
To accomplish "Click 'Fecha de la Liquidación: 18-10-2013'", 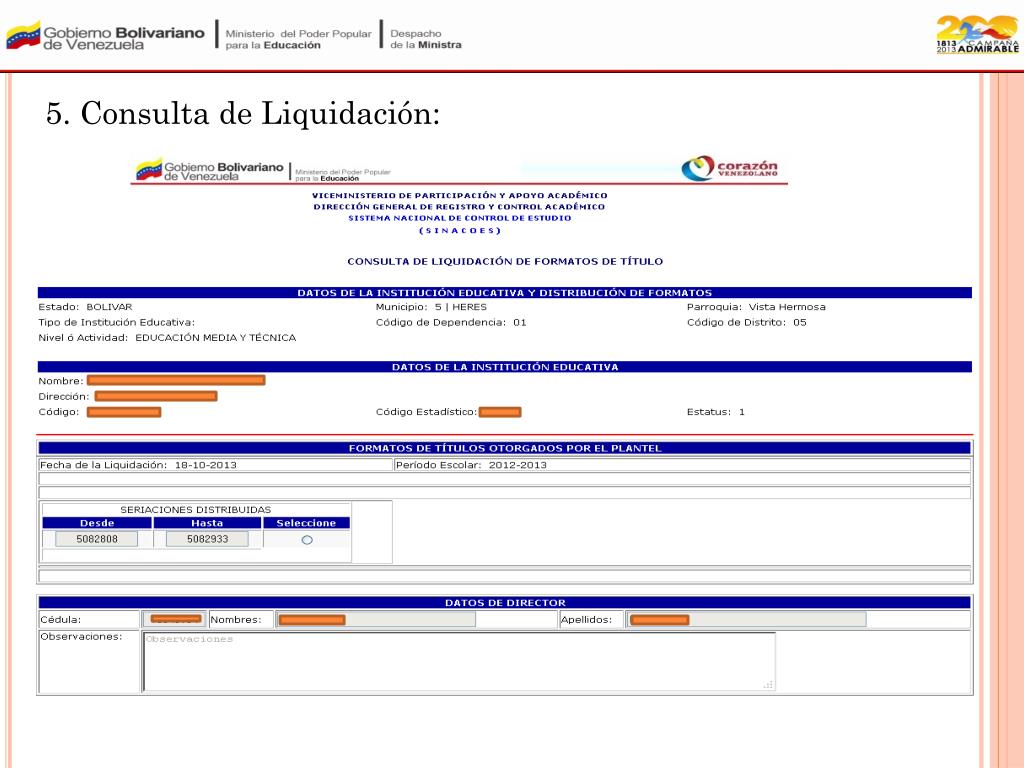I will pyautogui.click(x=138, y=465).
